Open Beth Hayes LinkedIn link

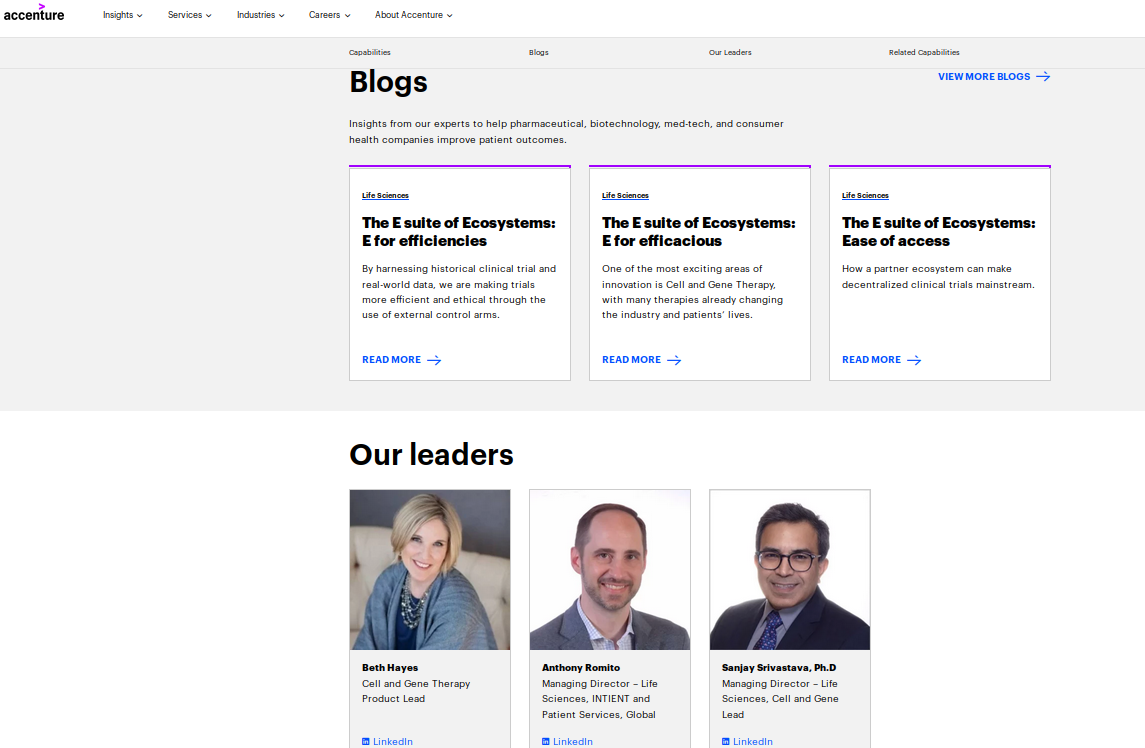tap(388, 741)
